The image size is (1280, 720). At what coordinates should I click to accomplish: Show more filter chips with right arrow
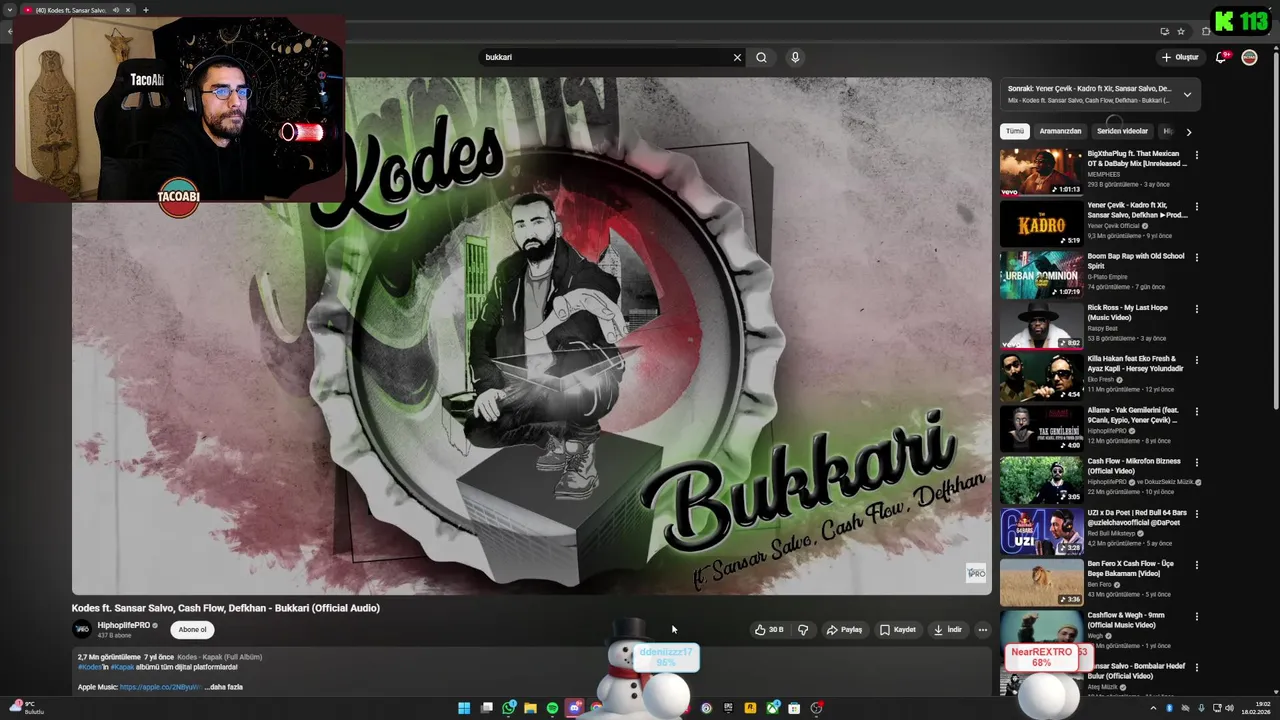1188,131
